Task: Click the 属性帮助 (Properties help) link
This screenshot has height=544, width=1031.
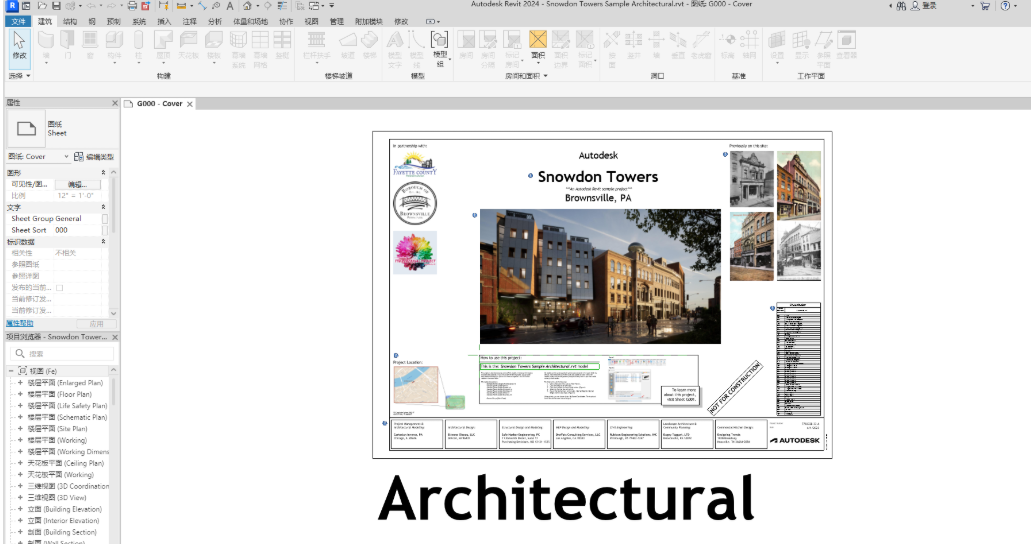Action: tap(19, 324)
